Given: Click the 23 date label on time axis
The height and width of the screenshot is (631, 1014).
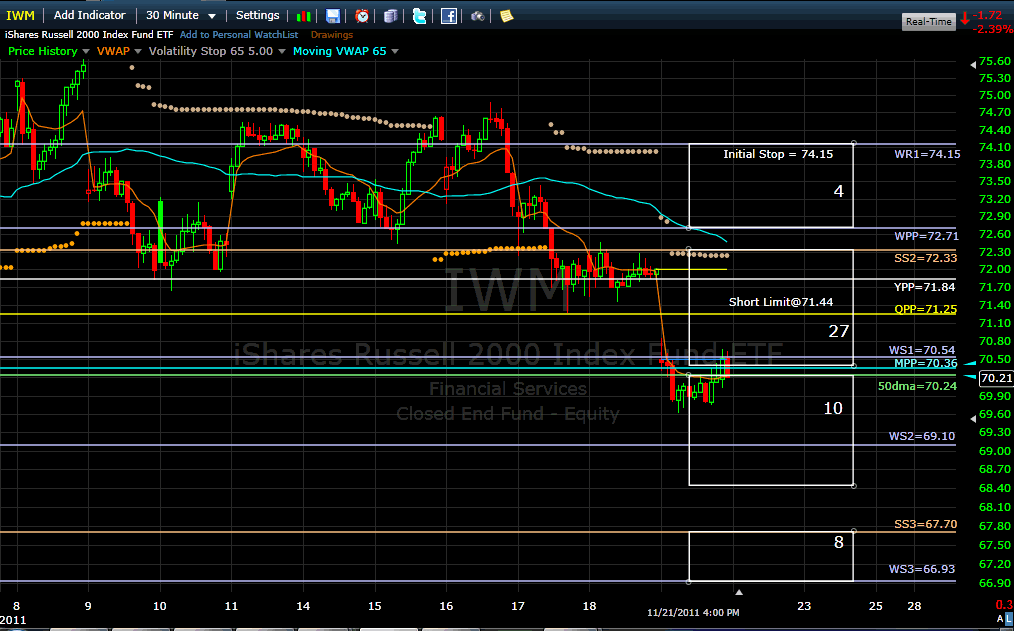Looking at the screenshot, I should tap(804, 606).
